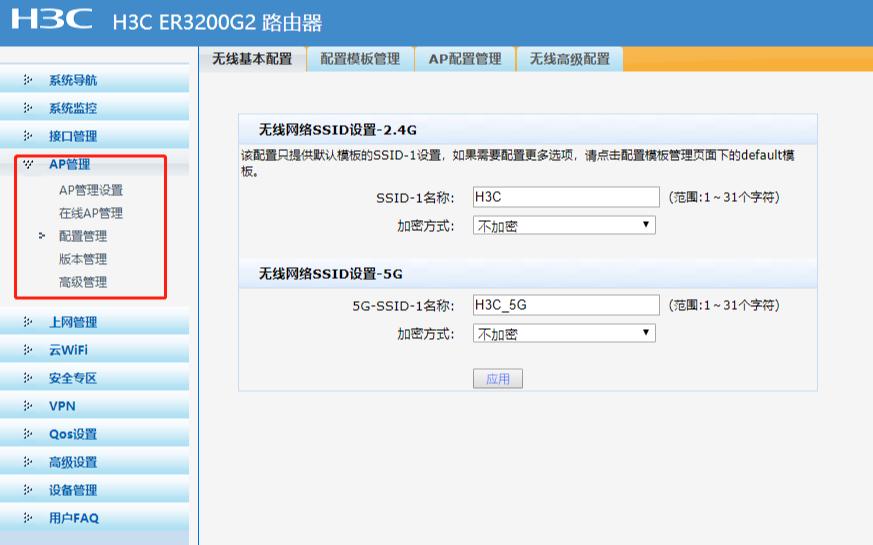Go to 在线AP管理 submenu item
The image size is (873, 545).
(x=91, y=213)
